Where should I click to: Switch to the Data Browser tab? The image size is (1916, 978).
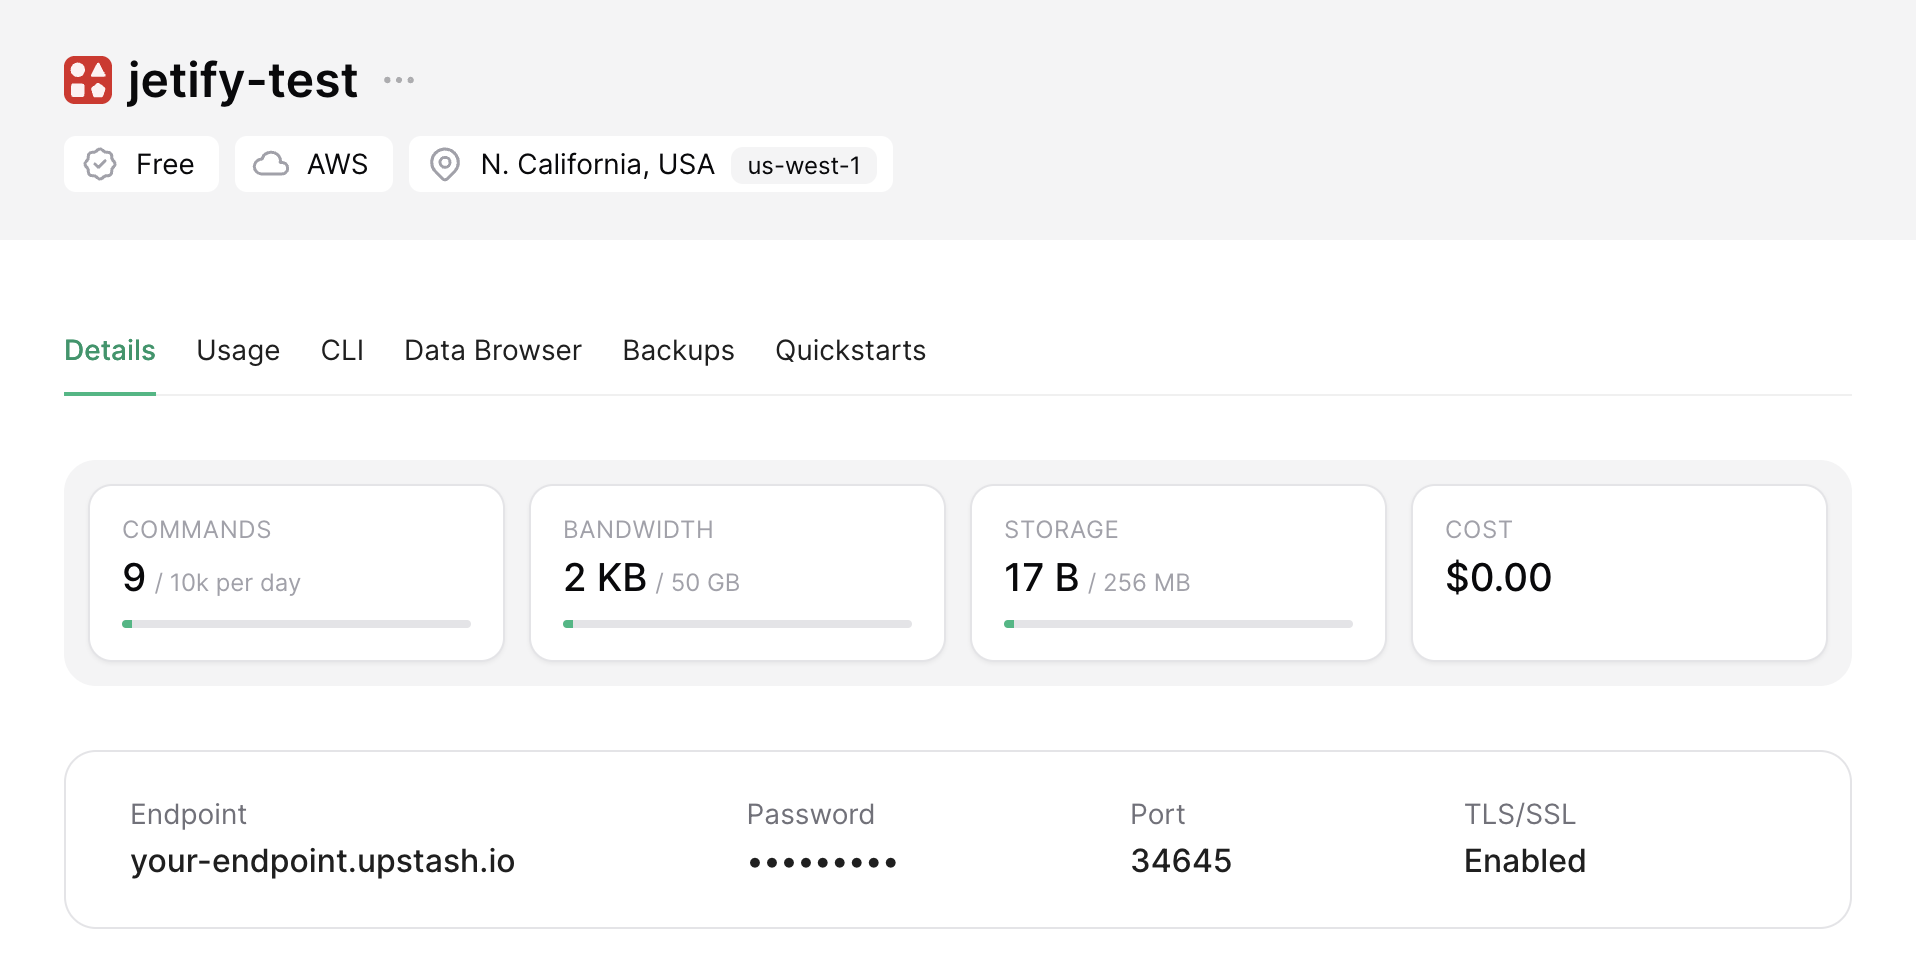click(x=492, y=350)
